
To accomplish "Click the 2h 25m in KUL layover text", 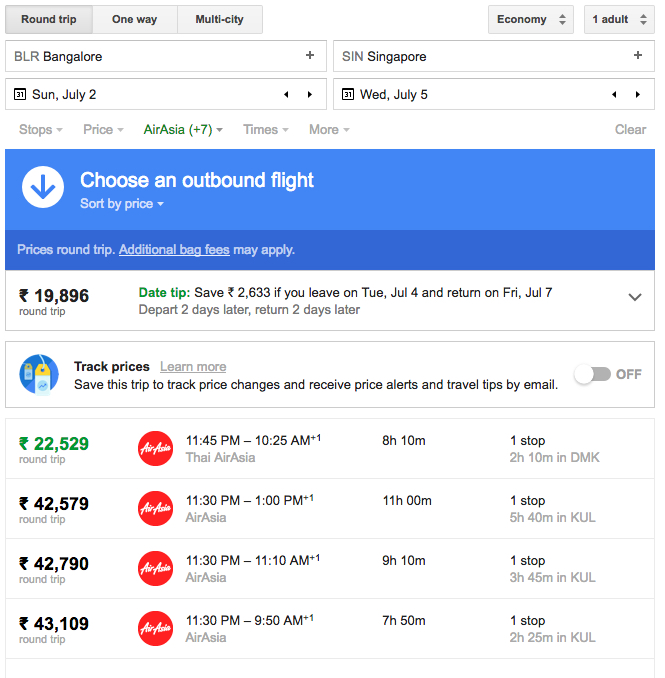I will 553,637.
